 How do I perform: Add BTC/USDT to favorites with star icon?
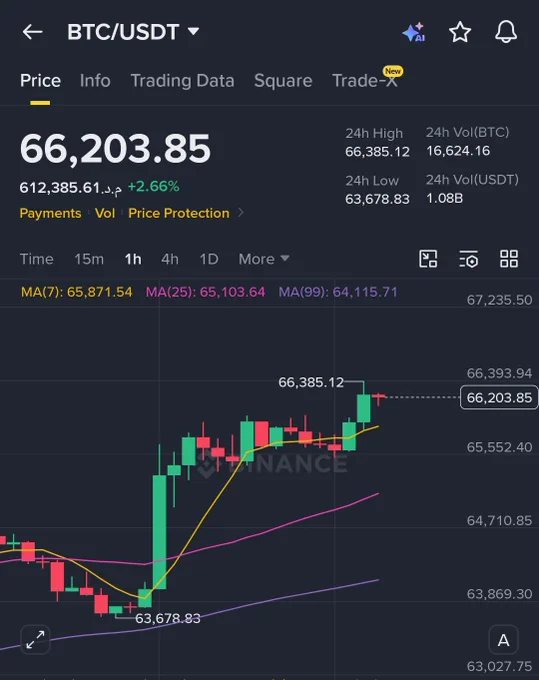pyautogui.click(x=460, y=32)
